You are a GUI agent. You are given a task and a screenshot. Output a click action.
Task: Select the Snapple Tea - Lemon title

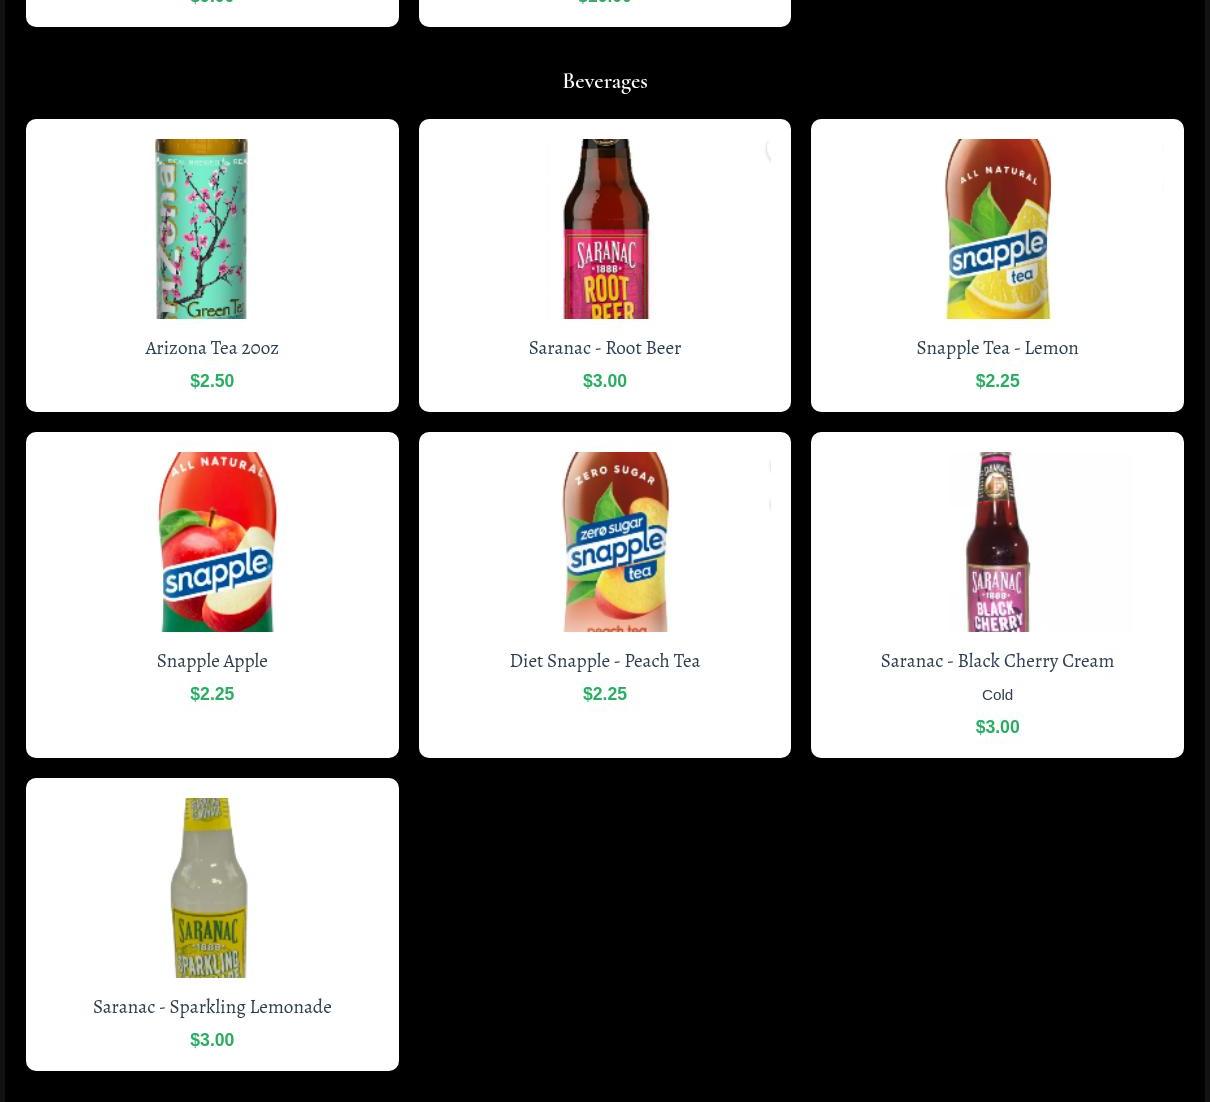pos(997,348)
